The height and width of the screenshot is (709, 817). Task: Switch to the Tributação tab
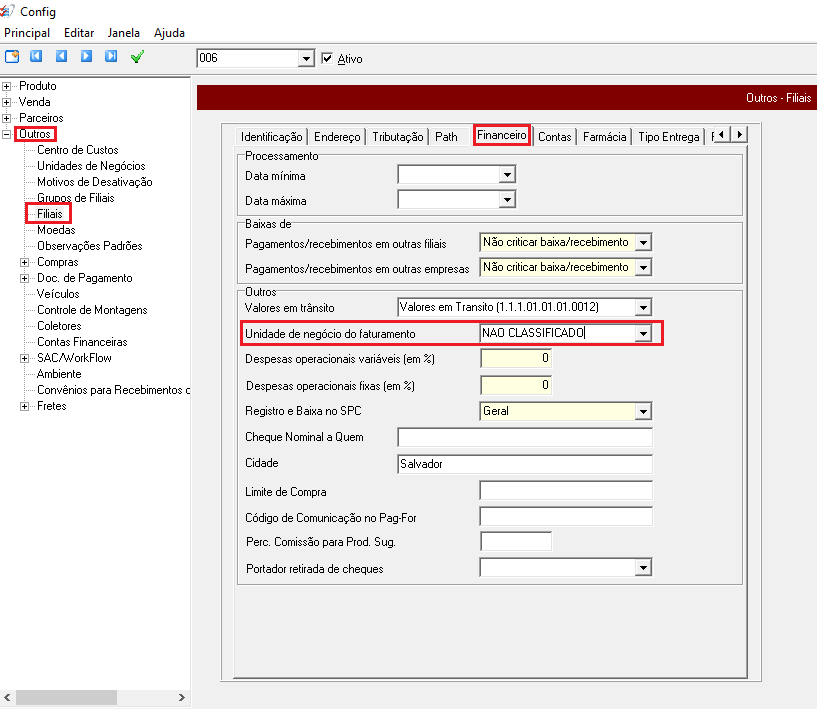(x=398, y=137)
